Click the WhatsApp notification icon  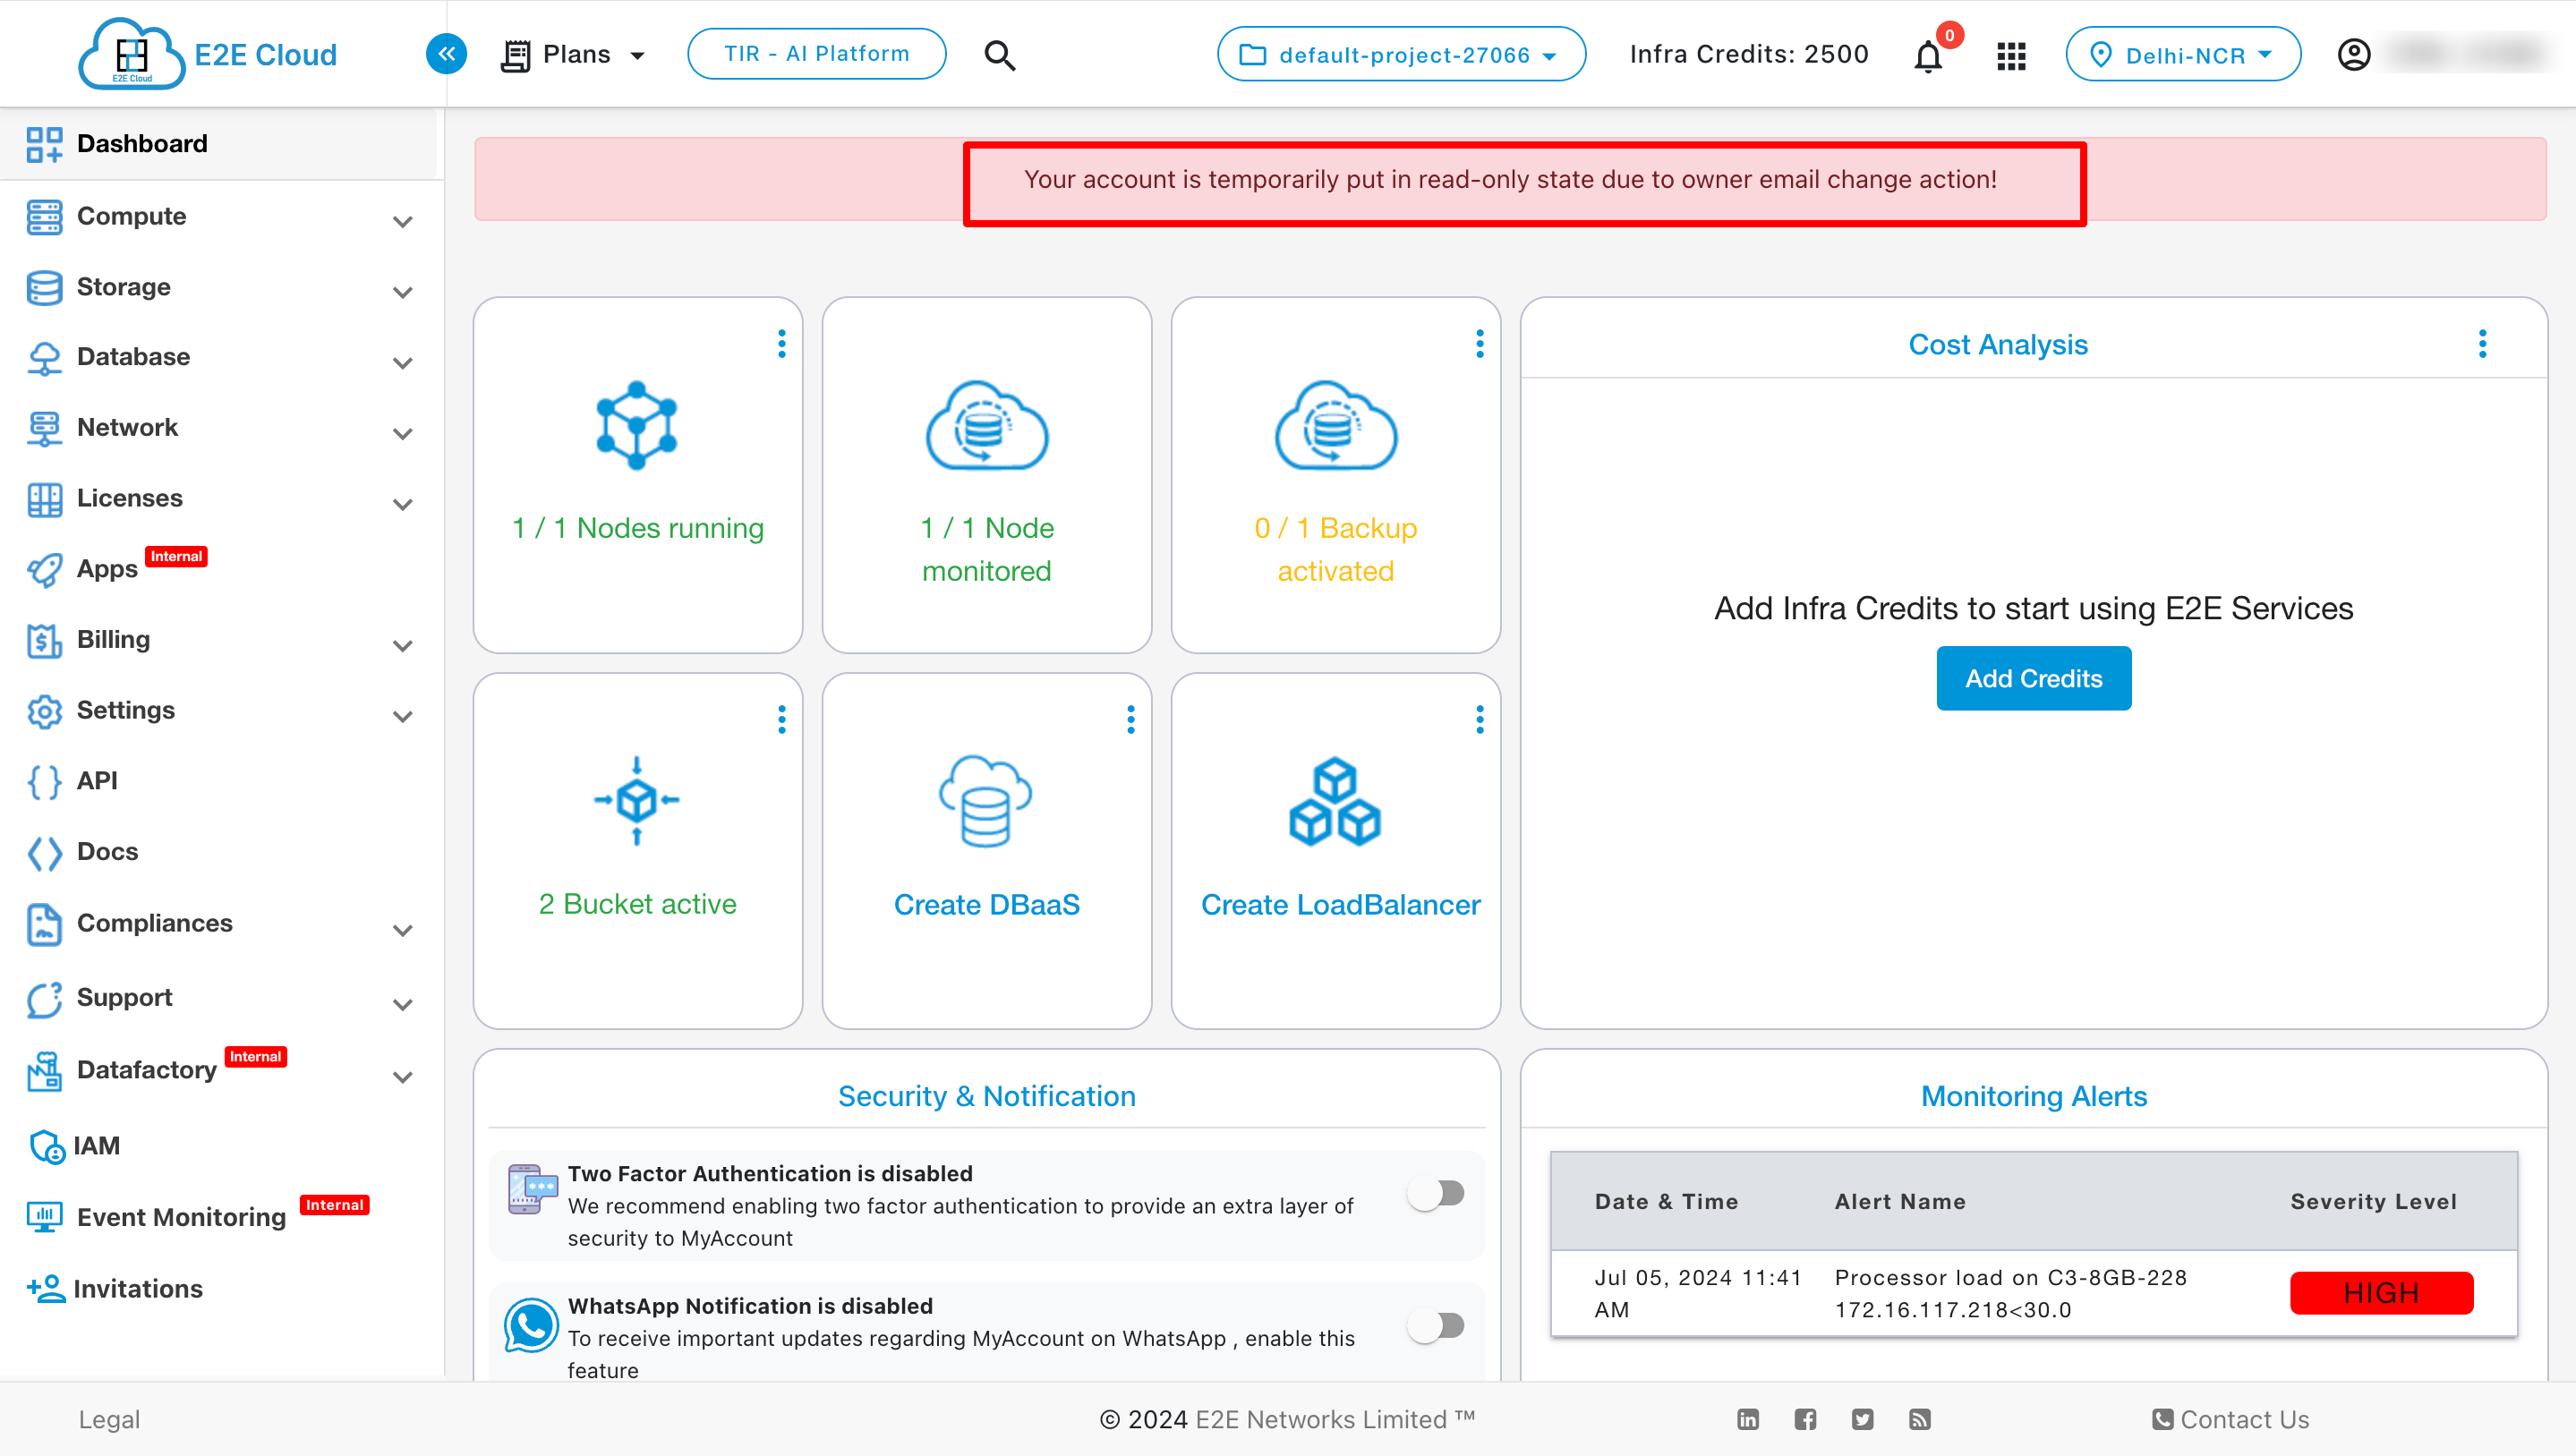531,1325
